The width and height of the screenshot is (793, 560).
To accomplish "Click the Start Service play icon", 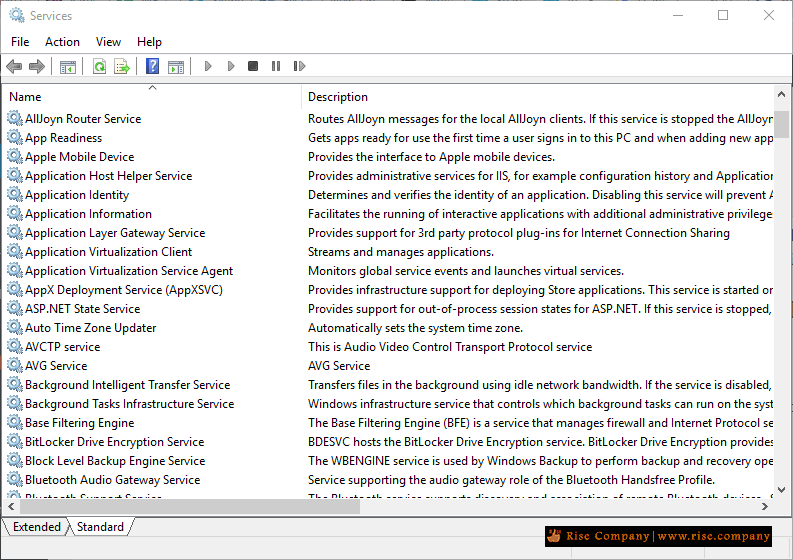I will [207, 66].
